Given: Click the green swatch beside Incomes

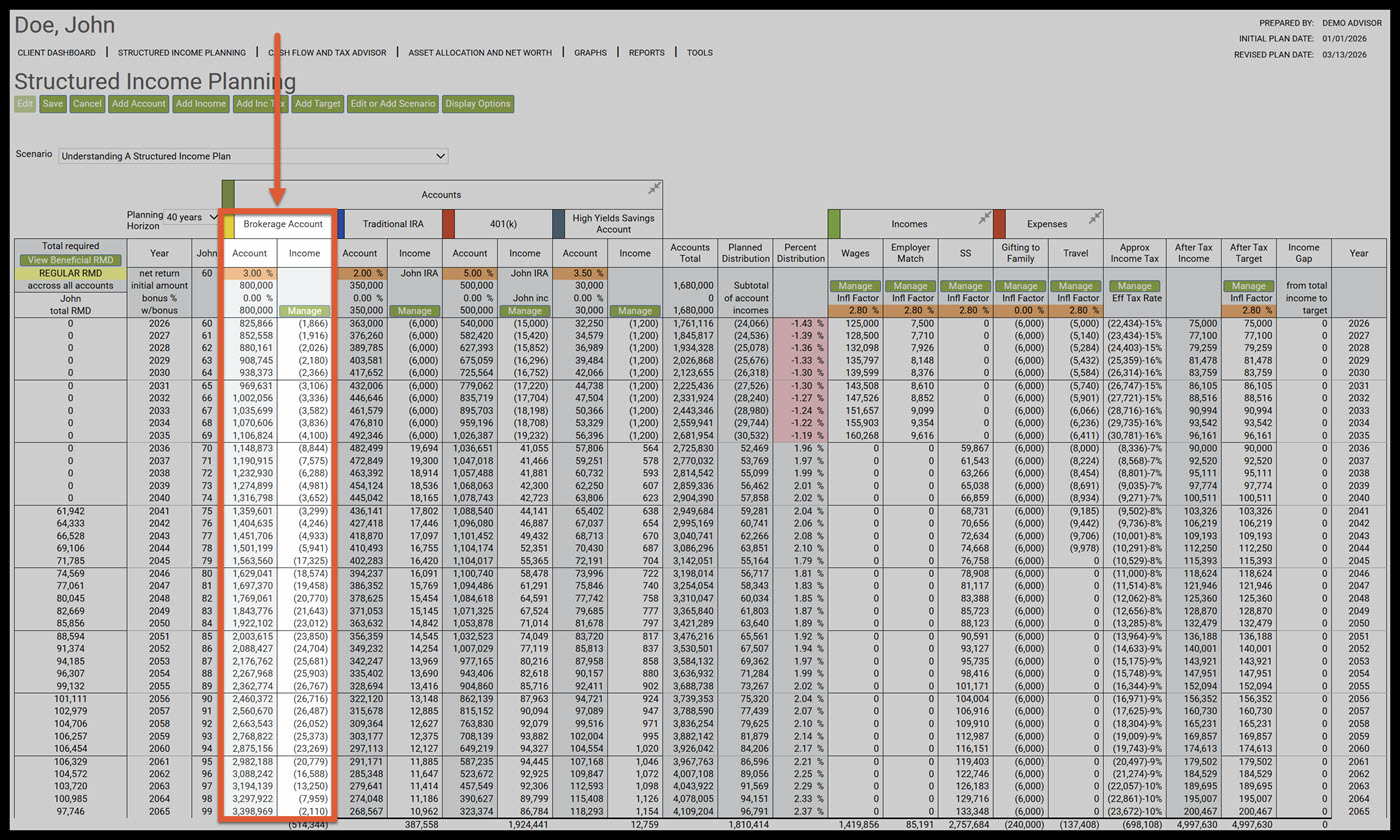Looking at the screenshot, I should [x=833, y=224].
